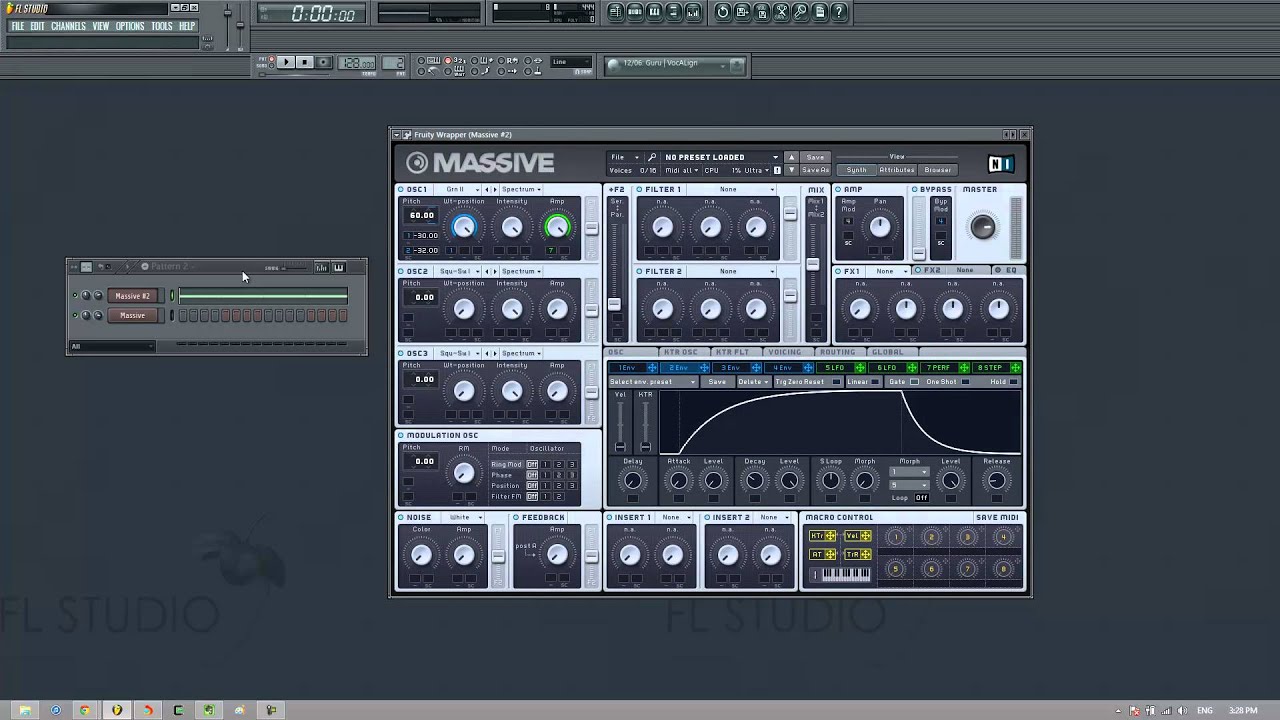Viewport: 1280px width, 720px height.
Task: Open the NO PRESET LOADED dropdown
Action: [721, 157]
